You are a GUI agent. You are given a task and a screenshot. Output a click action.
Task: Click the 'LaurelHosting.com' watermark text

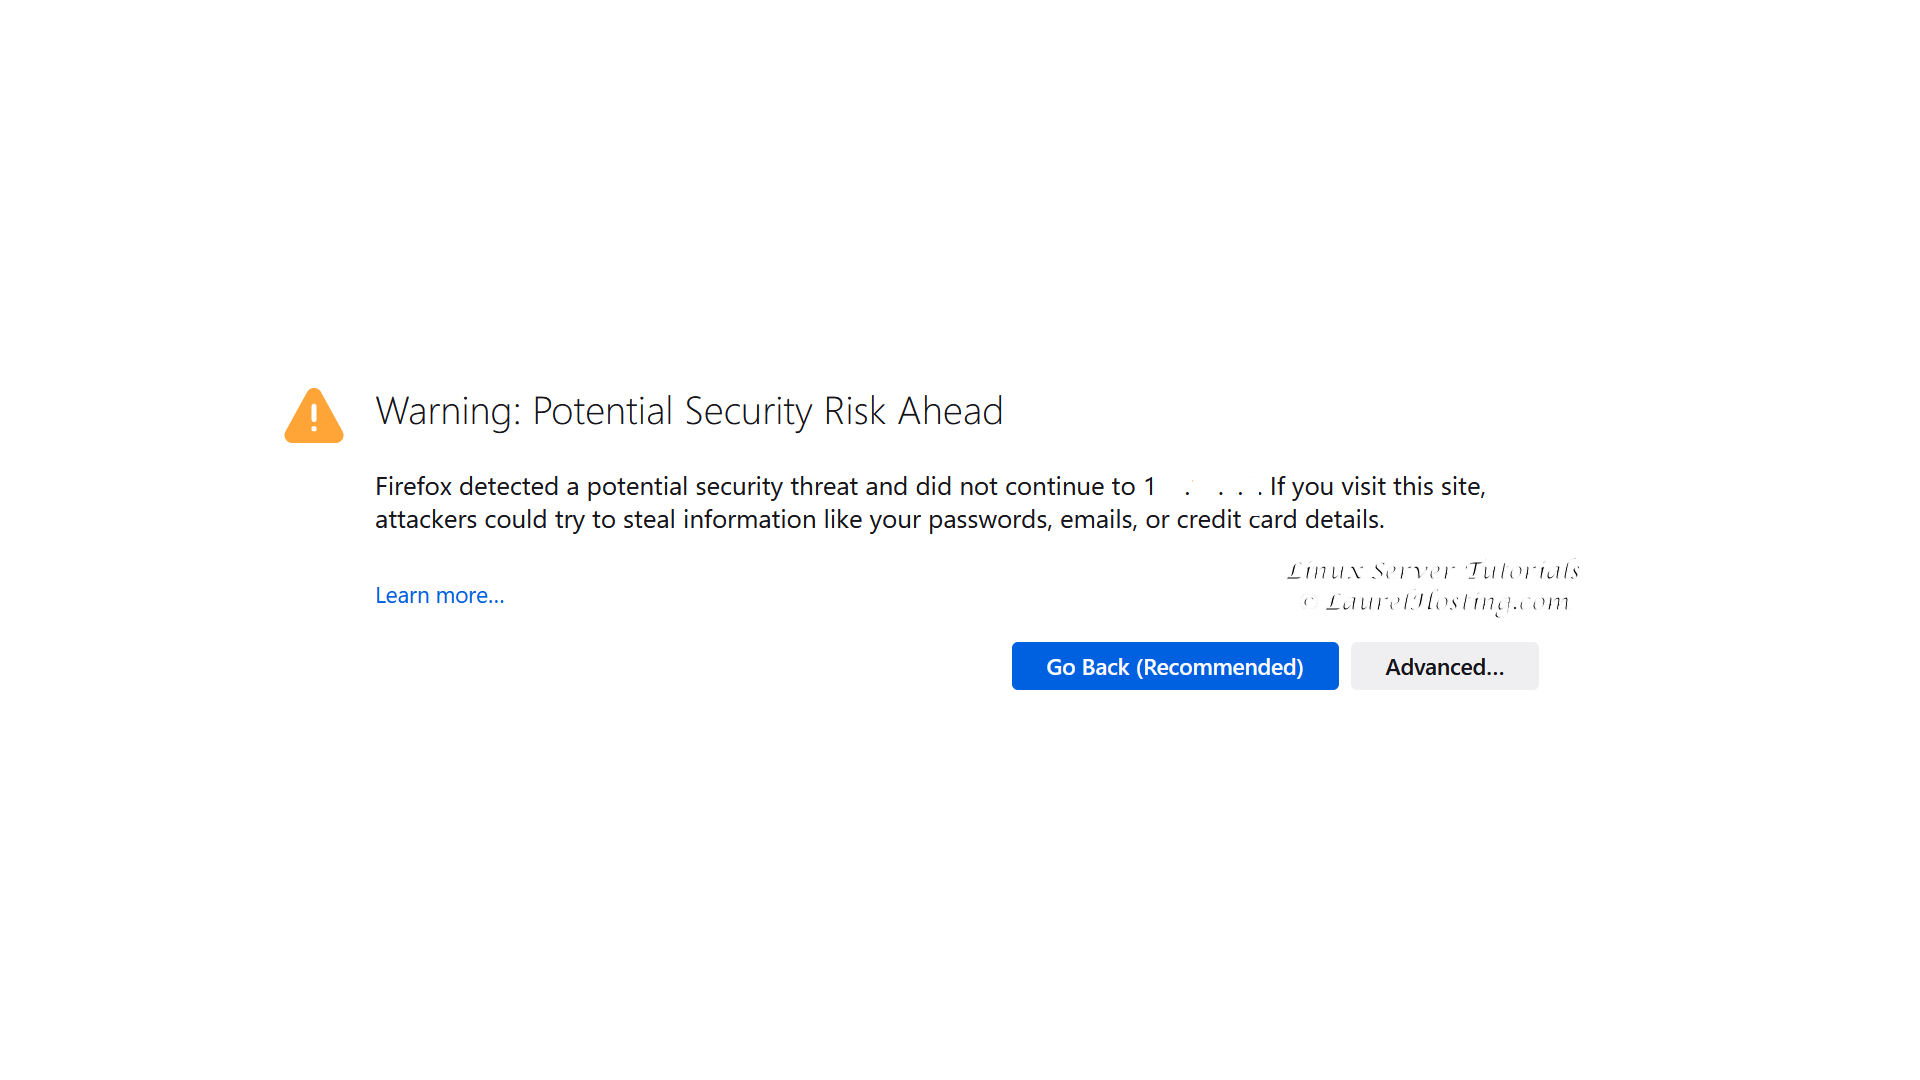(x=1447, y=601)
